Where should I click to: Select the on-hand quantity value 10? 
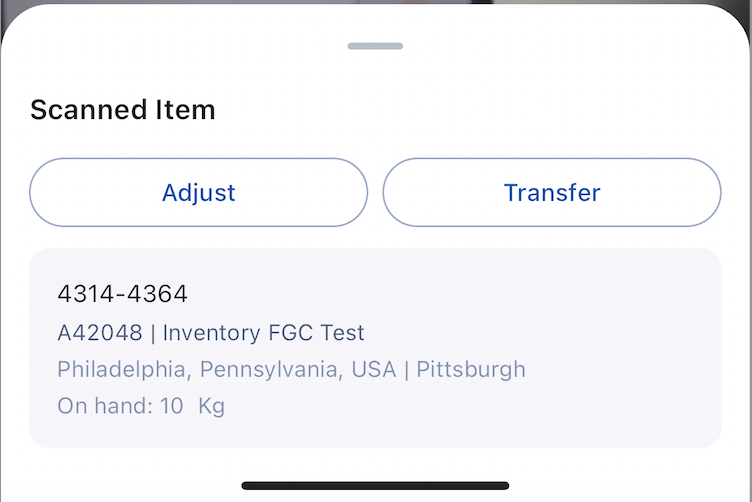click(x=171, y=407)
